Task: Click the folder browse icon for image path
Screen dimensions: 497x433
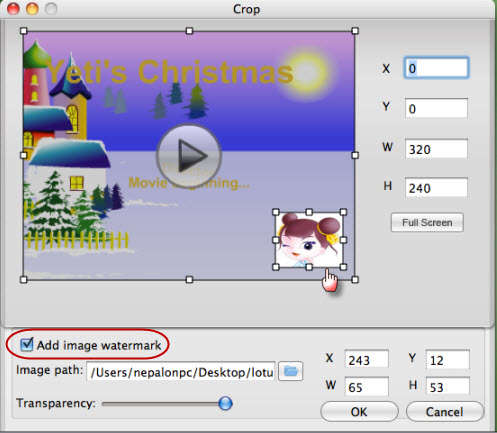Action: coord(290,371)
